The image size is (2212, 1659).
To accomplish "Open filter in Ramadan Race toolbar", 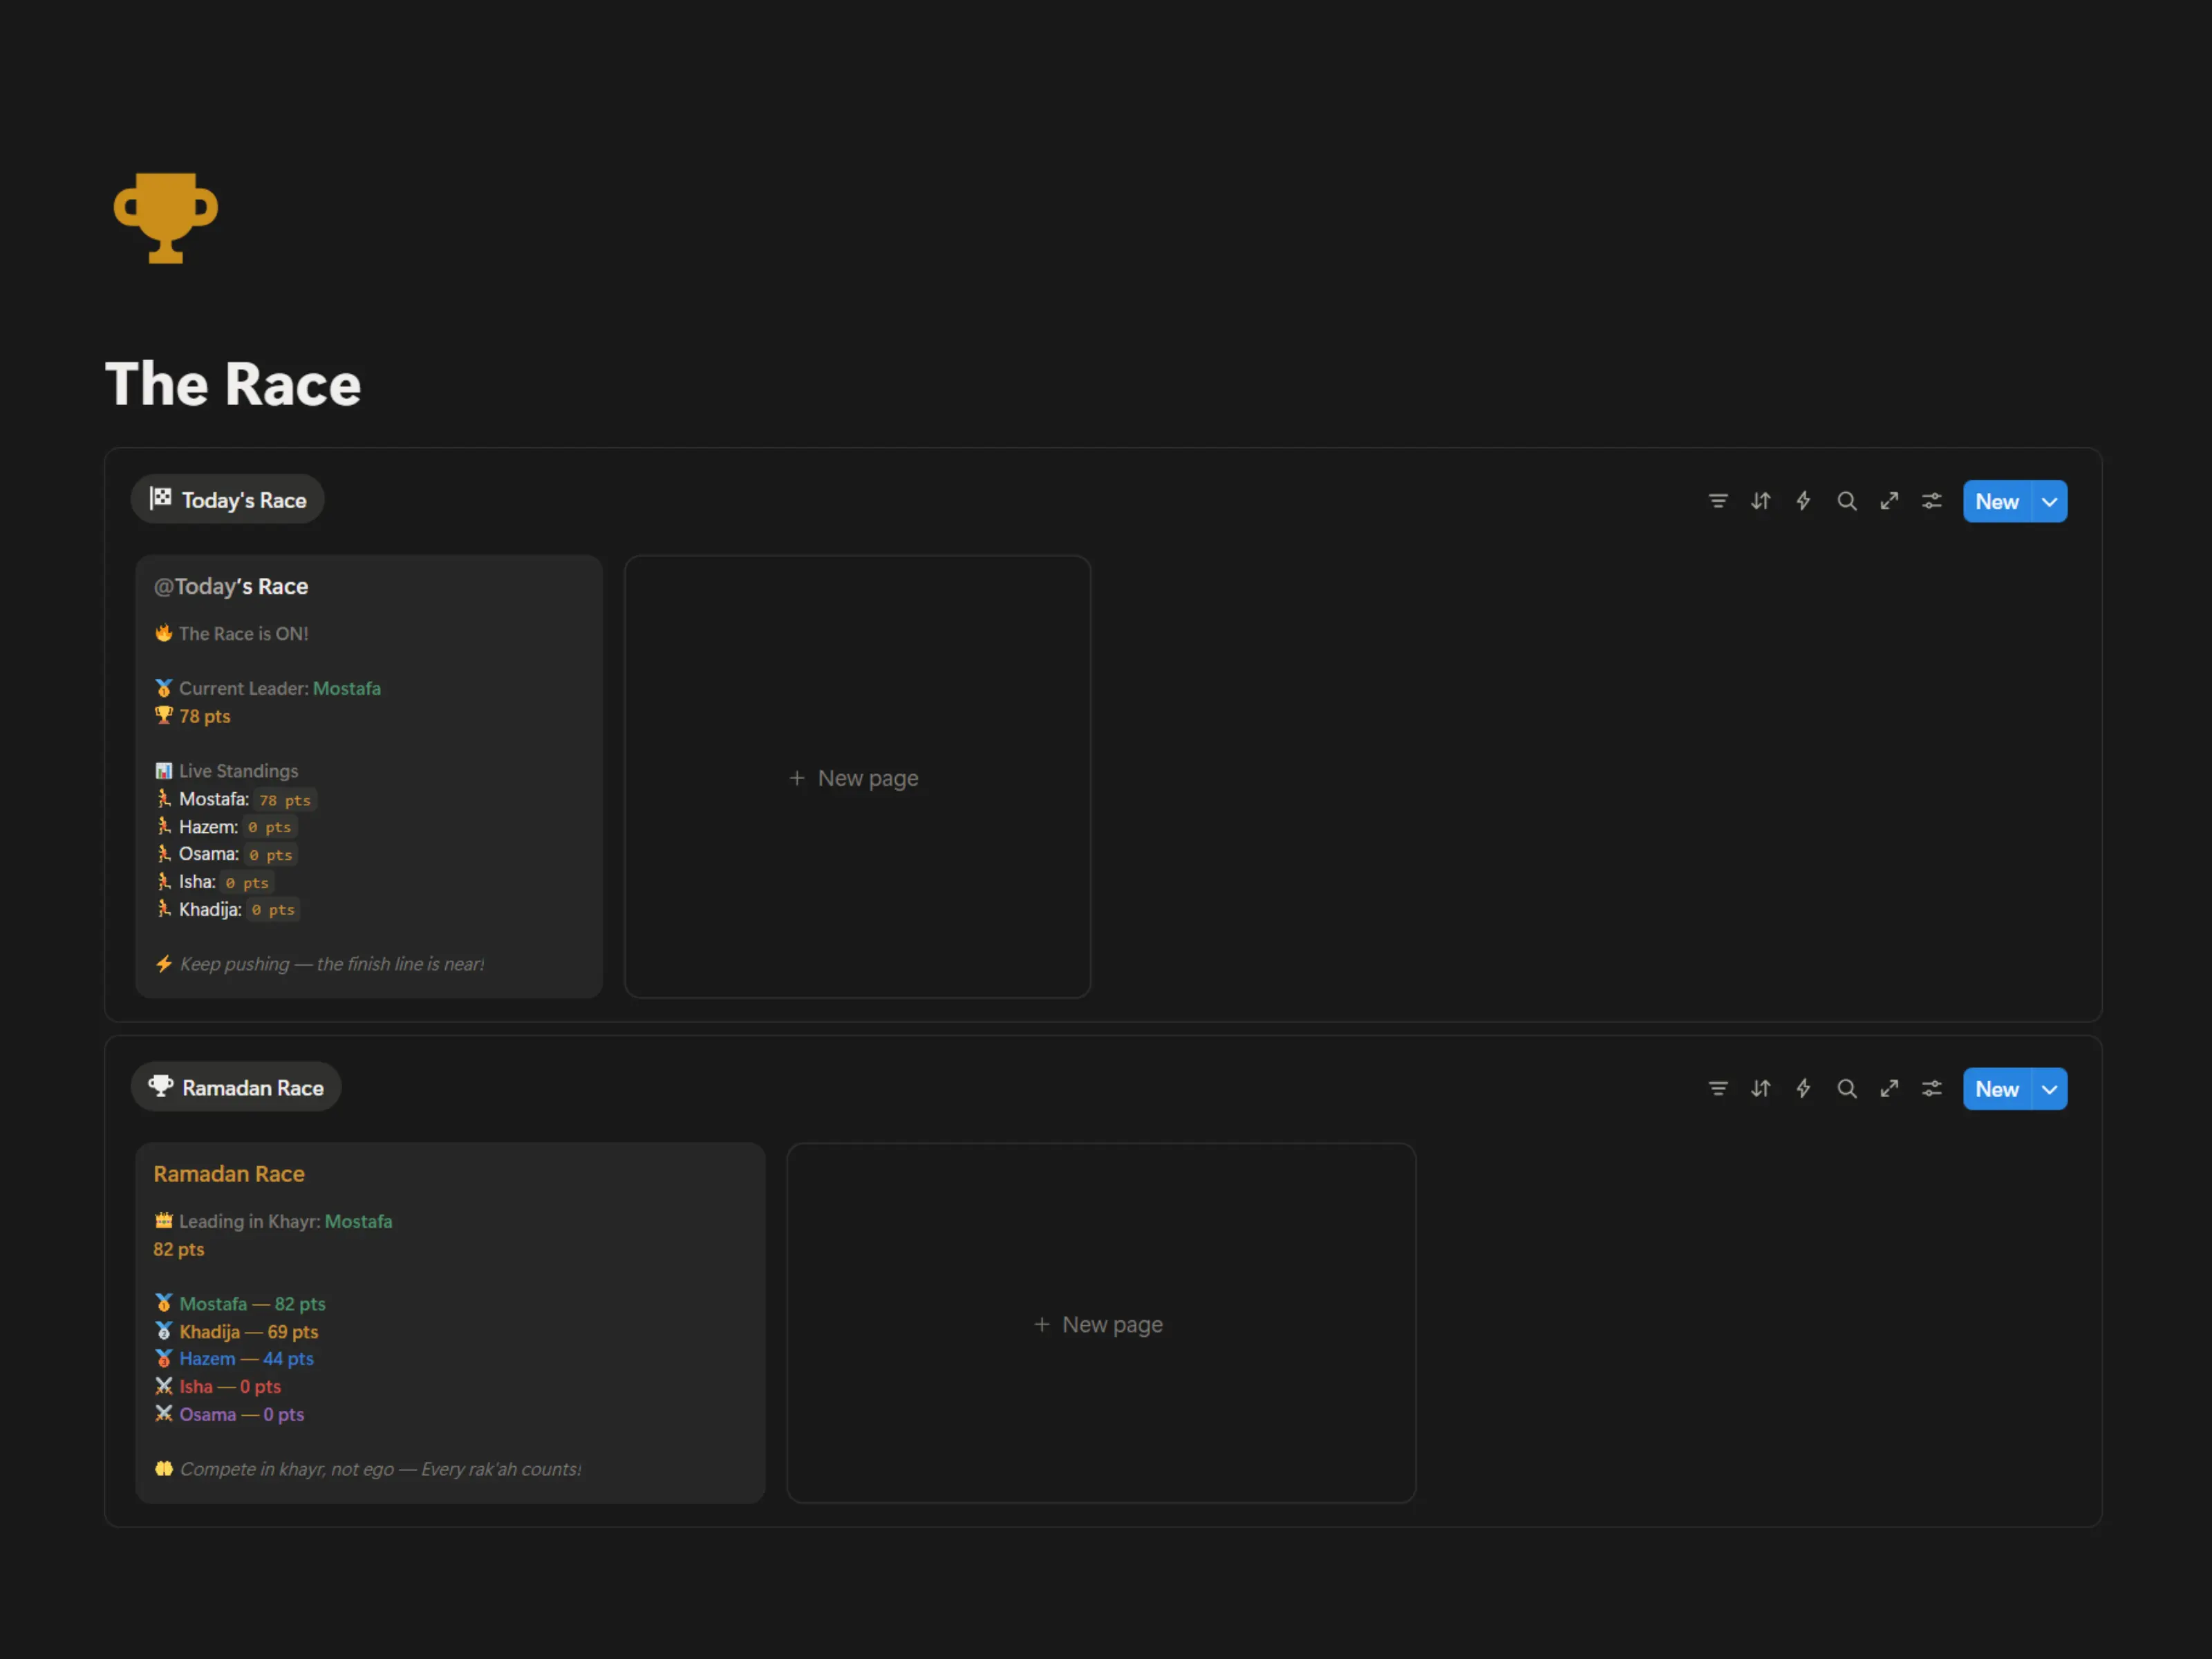I will (x=1718, y=1089).
